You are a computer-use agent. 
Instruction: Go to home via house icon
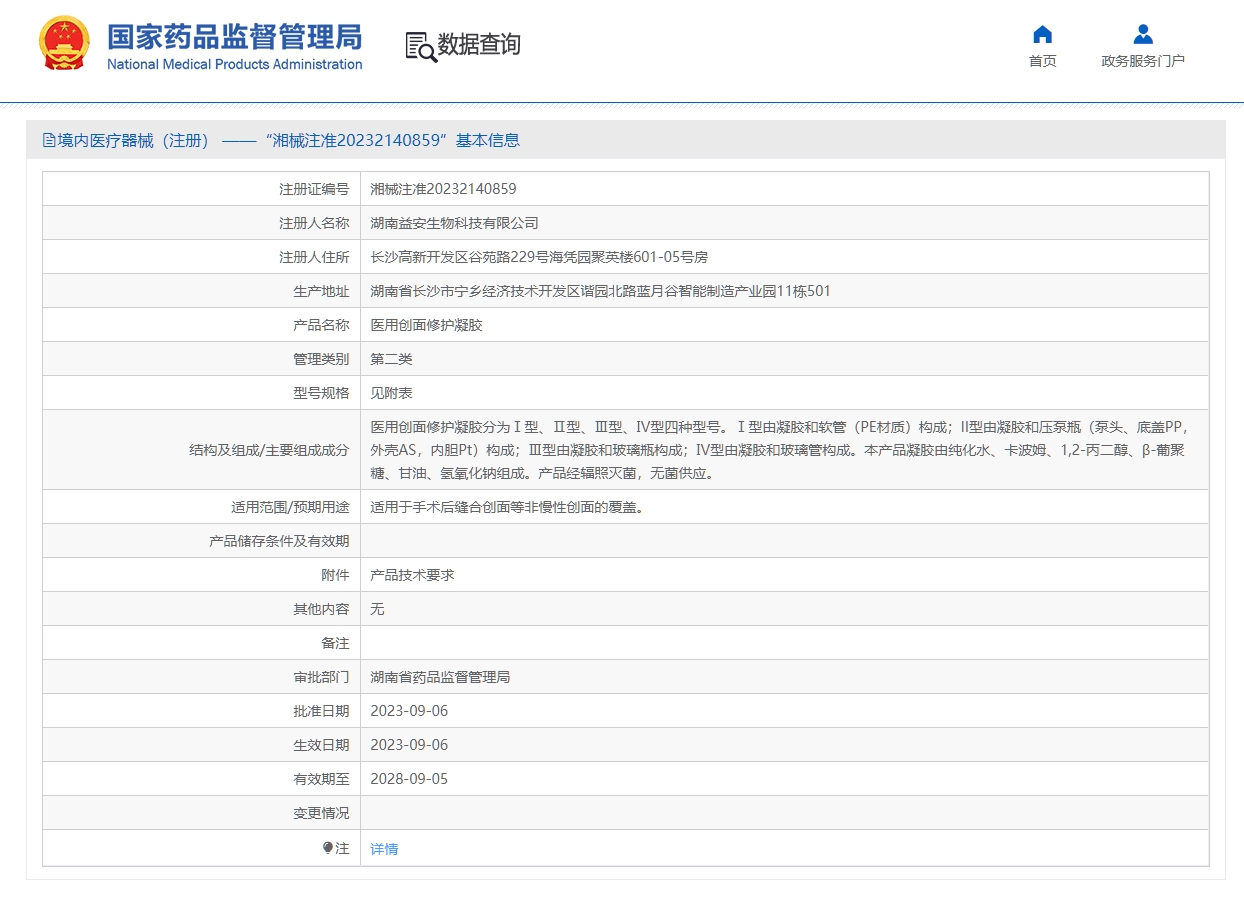1042,34
